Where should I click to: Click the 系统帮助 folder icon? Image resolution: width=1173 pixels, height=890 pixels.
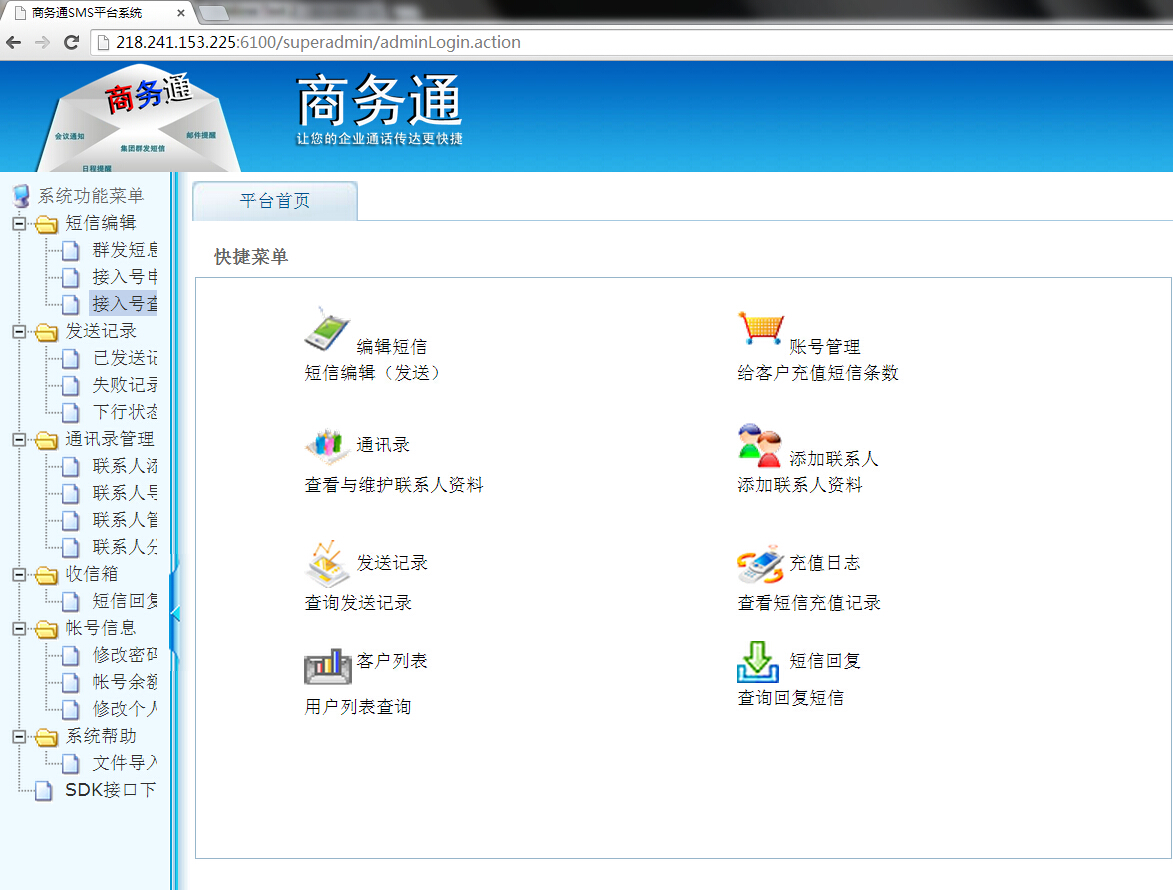pos(46,737)
